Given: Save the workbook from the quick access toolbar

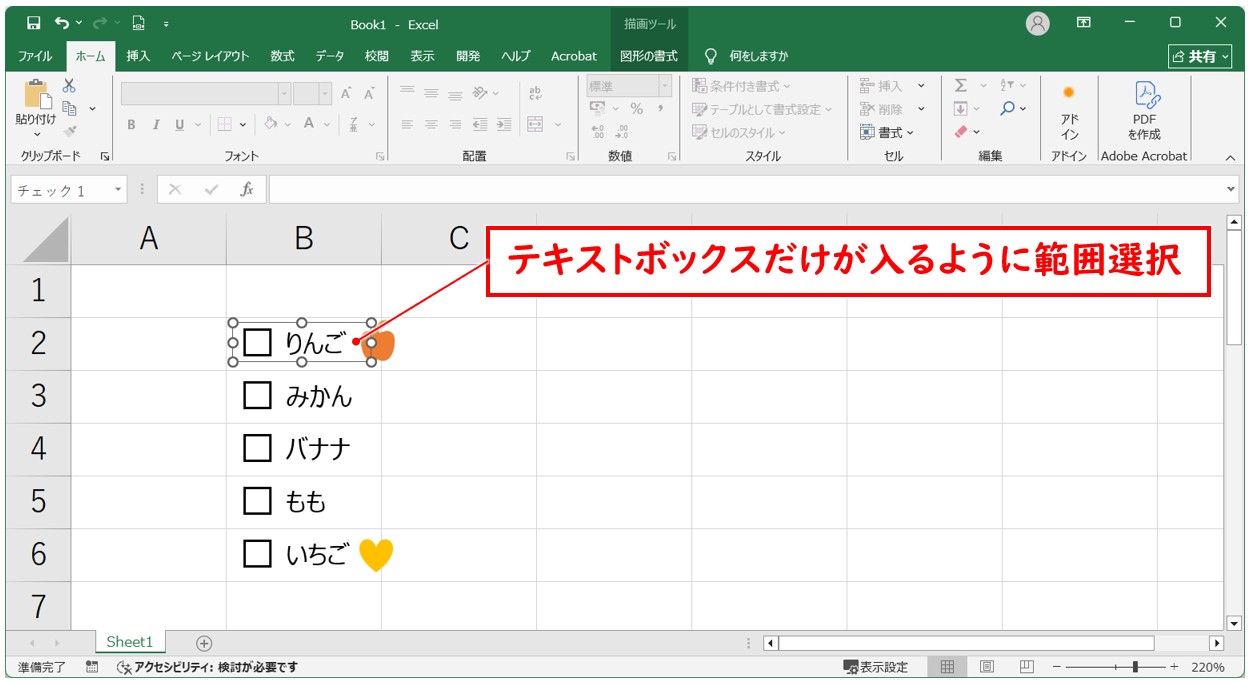Looking at the screenshot, I should click(33, 23).
